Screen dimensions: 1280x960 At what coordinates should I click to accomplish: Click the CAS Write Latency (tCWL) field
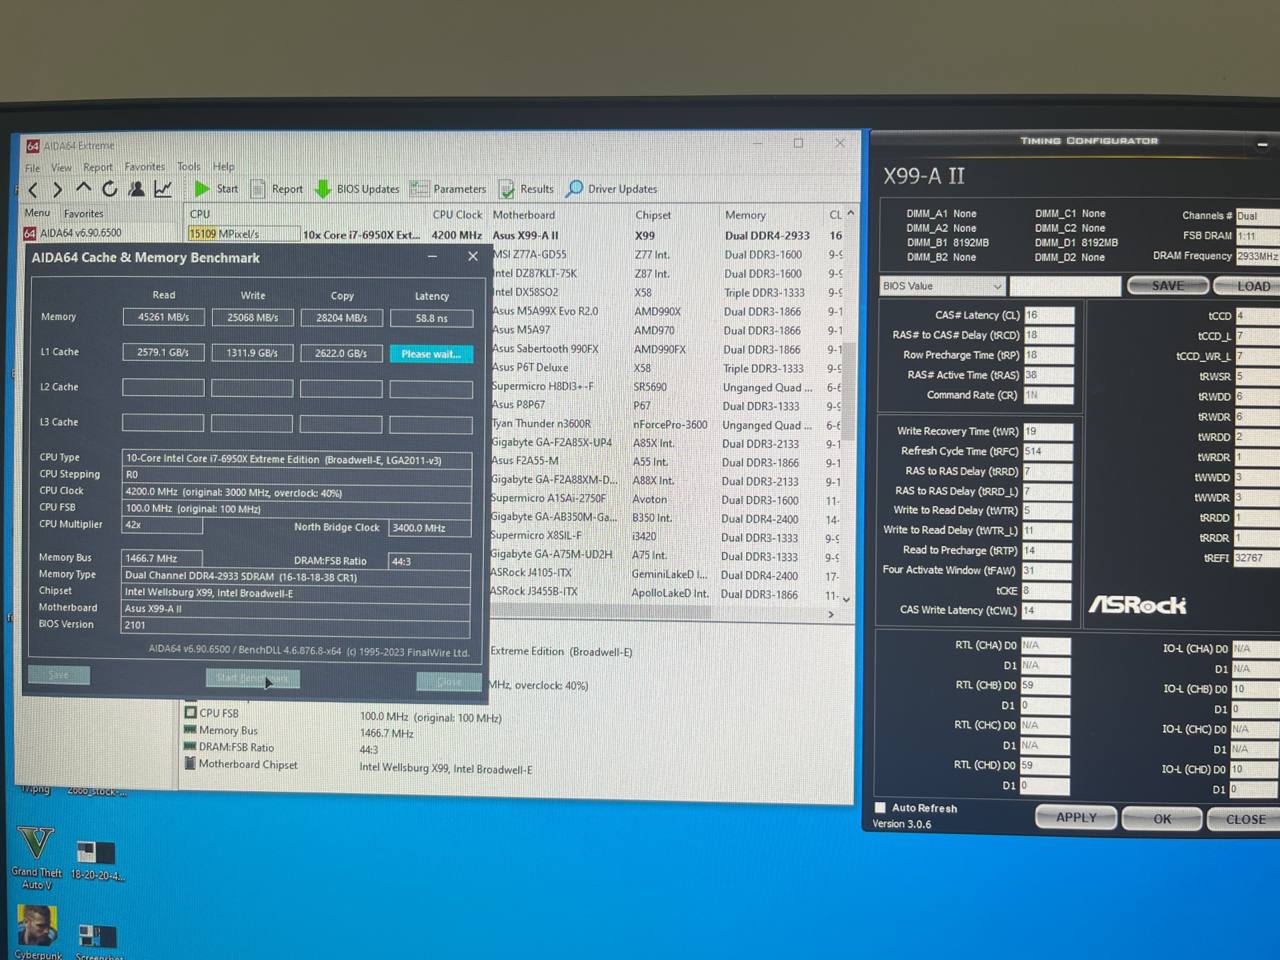tap(1046, 610)
